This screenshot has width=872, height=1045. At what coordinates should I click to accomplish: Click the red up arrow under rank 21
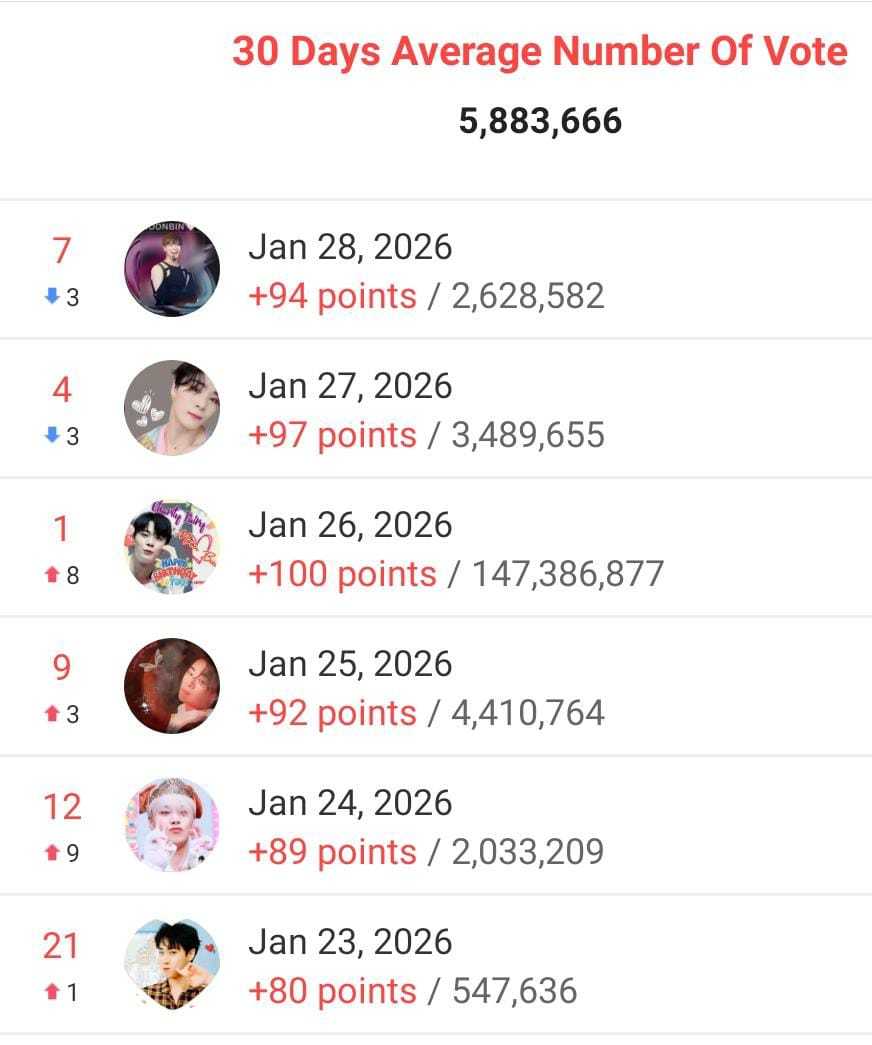pyautogui.click(x=52, y=992)
